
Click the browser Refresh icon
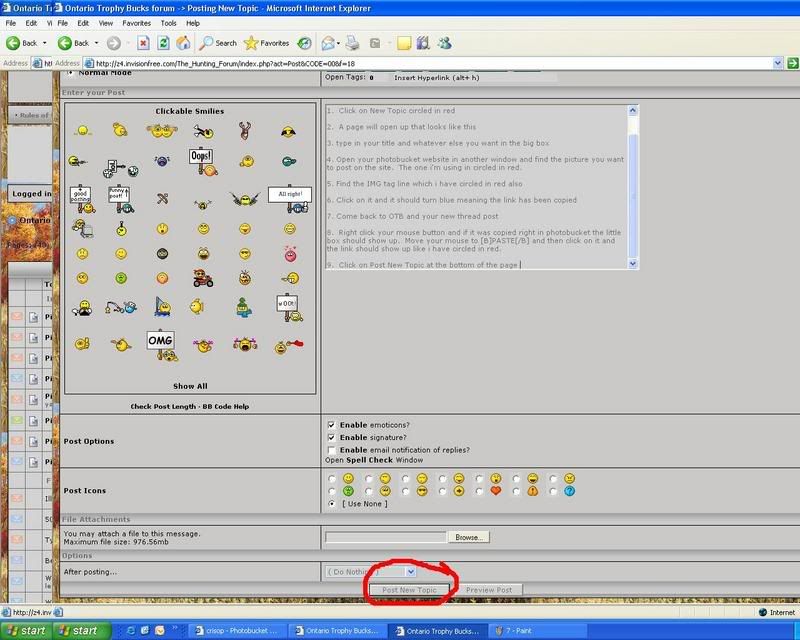[164, 43]
